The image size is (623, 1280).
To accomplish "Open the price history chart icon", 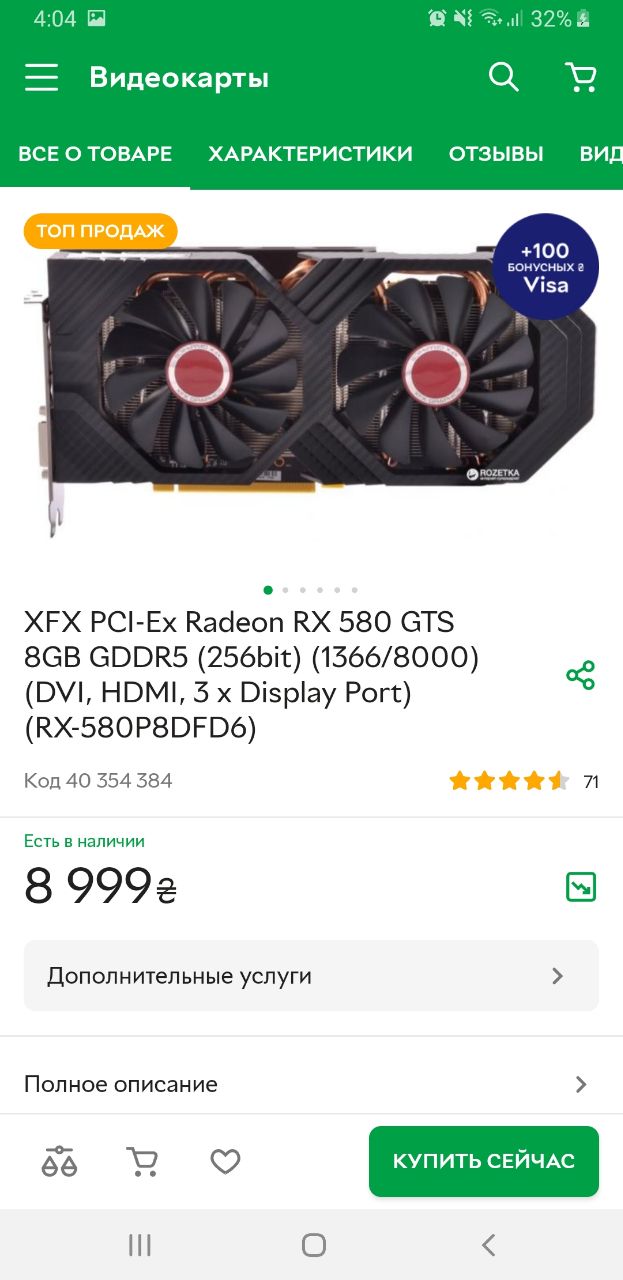I will coord(581,886).
